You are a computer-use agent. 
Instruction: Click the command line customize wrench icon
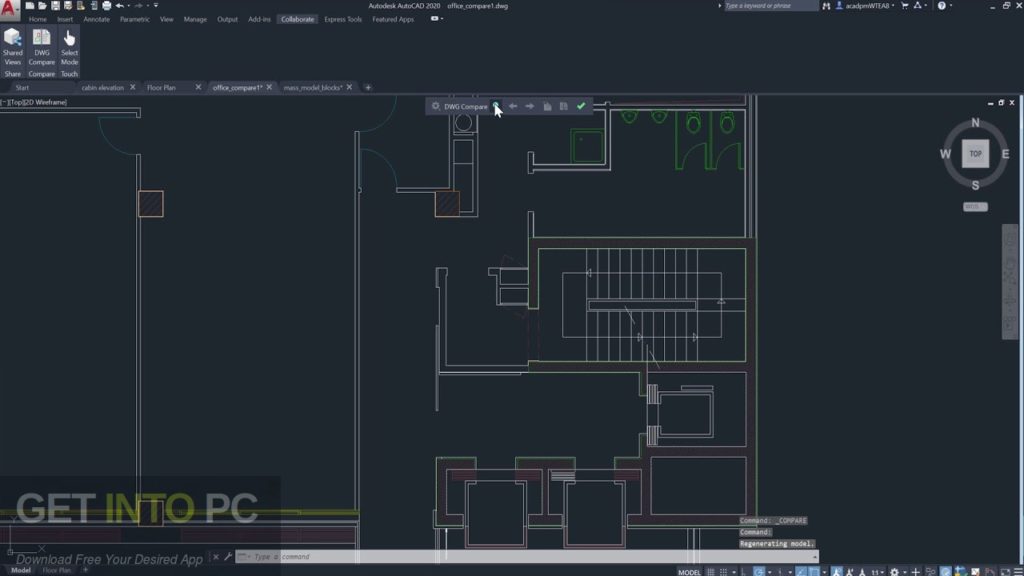click(x=228, y=556)
